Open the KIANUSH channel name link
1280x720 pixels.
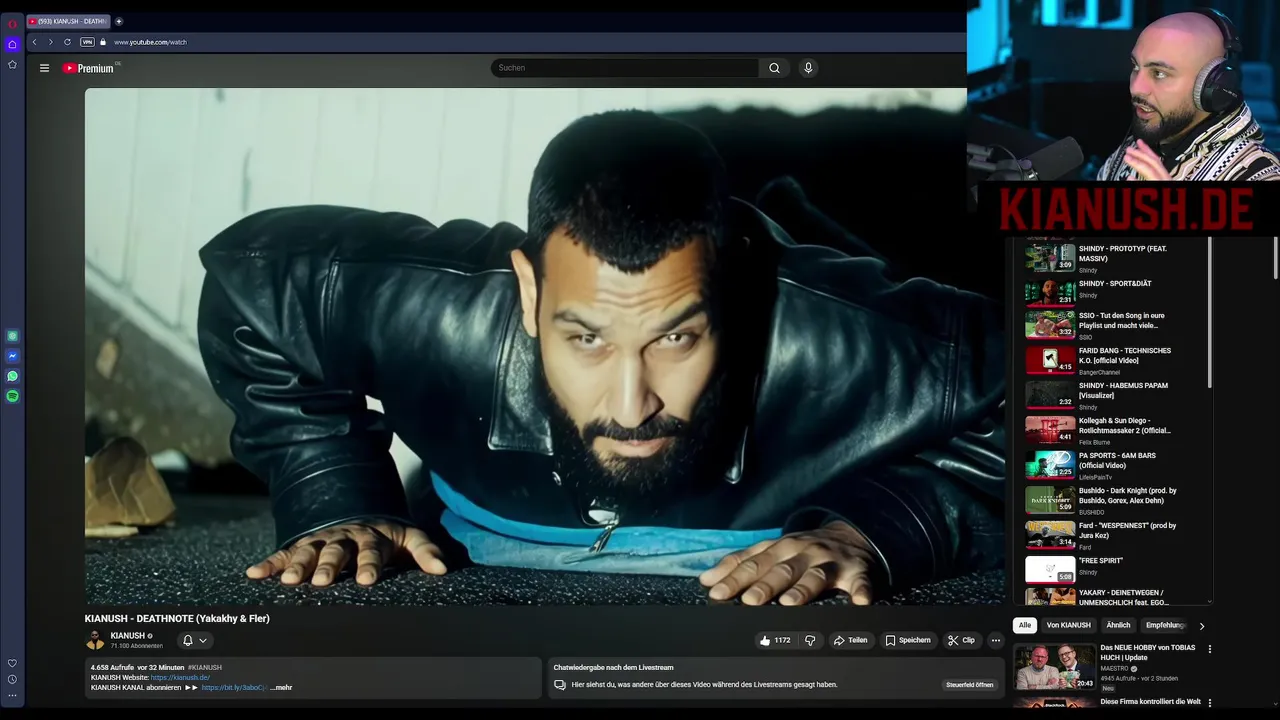tap(128, 635)
